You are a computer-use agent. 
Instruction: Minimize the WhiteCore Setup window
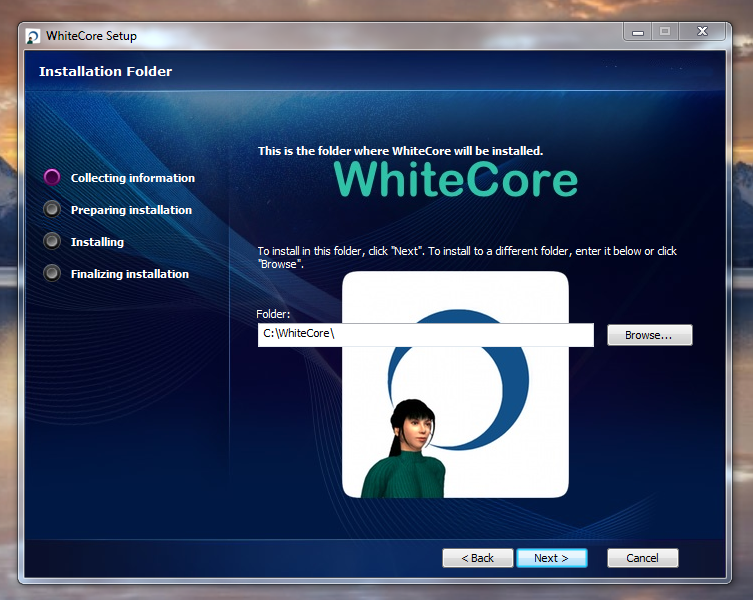point(638,32)
